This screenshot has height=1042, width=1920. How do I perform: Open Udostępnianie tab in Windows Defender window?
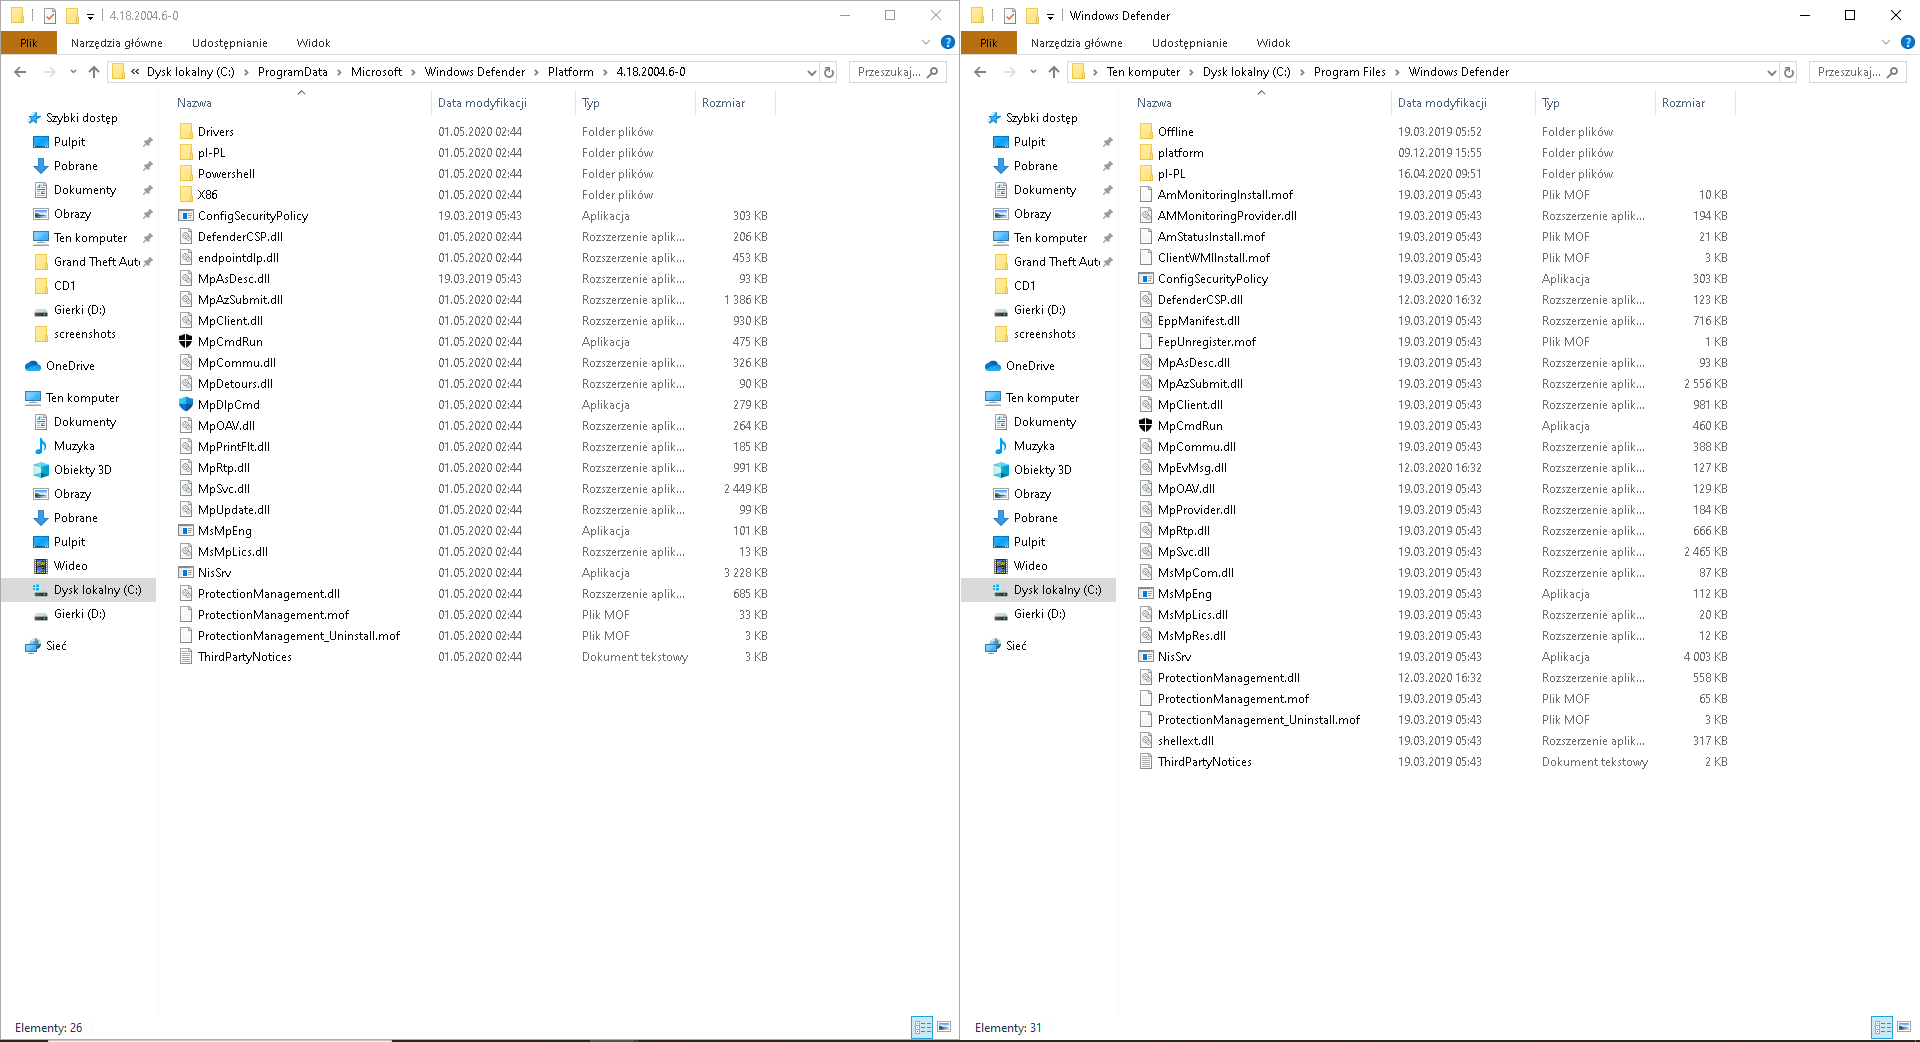pos(1190,43)
